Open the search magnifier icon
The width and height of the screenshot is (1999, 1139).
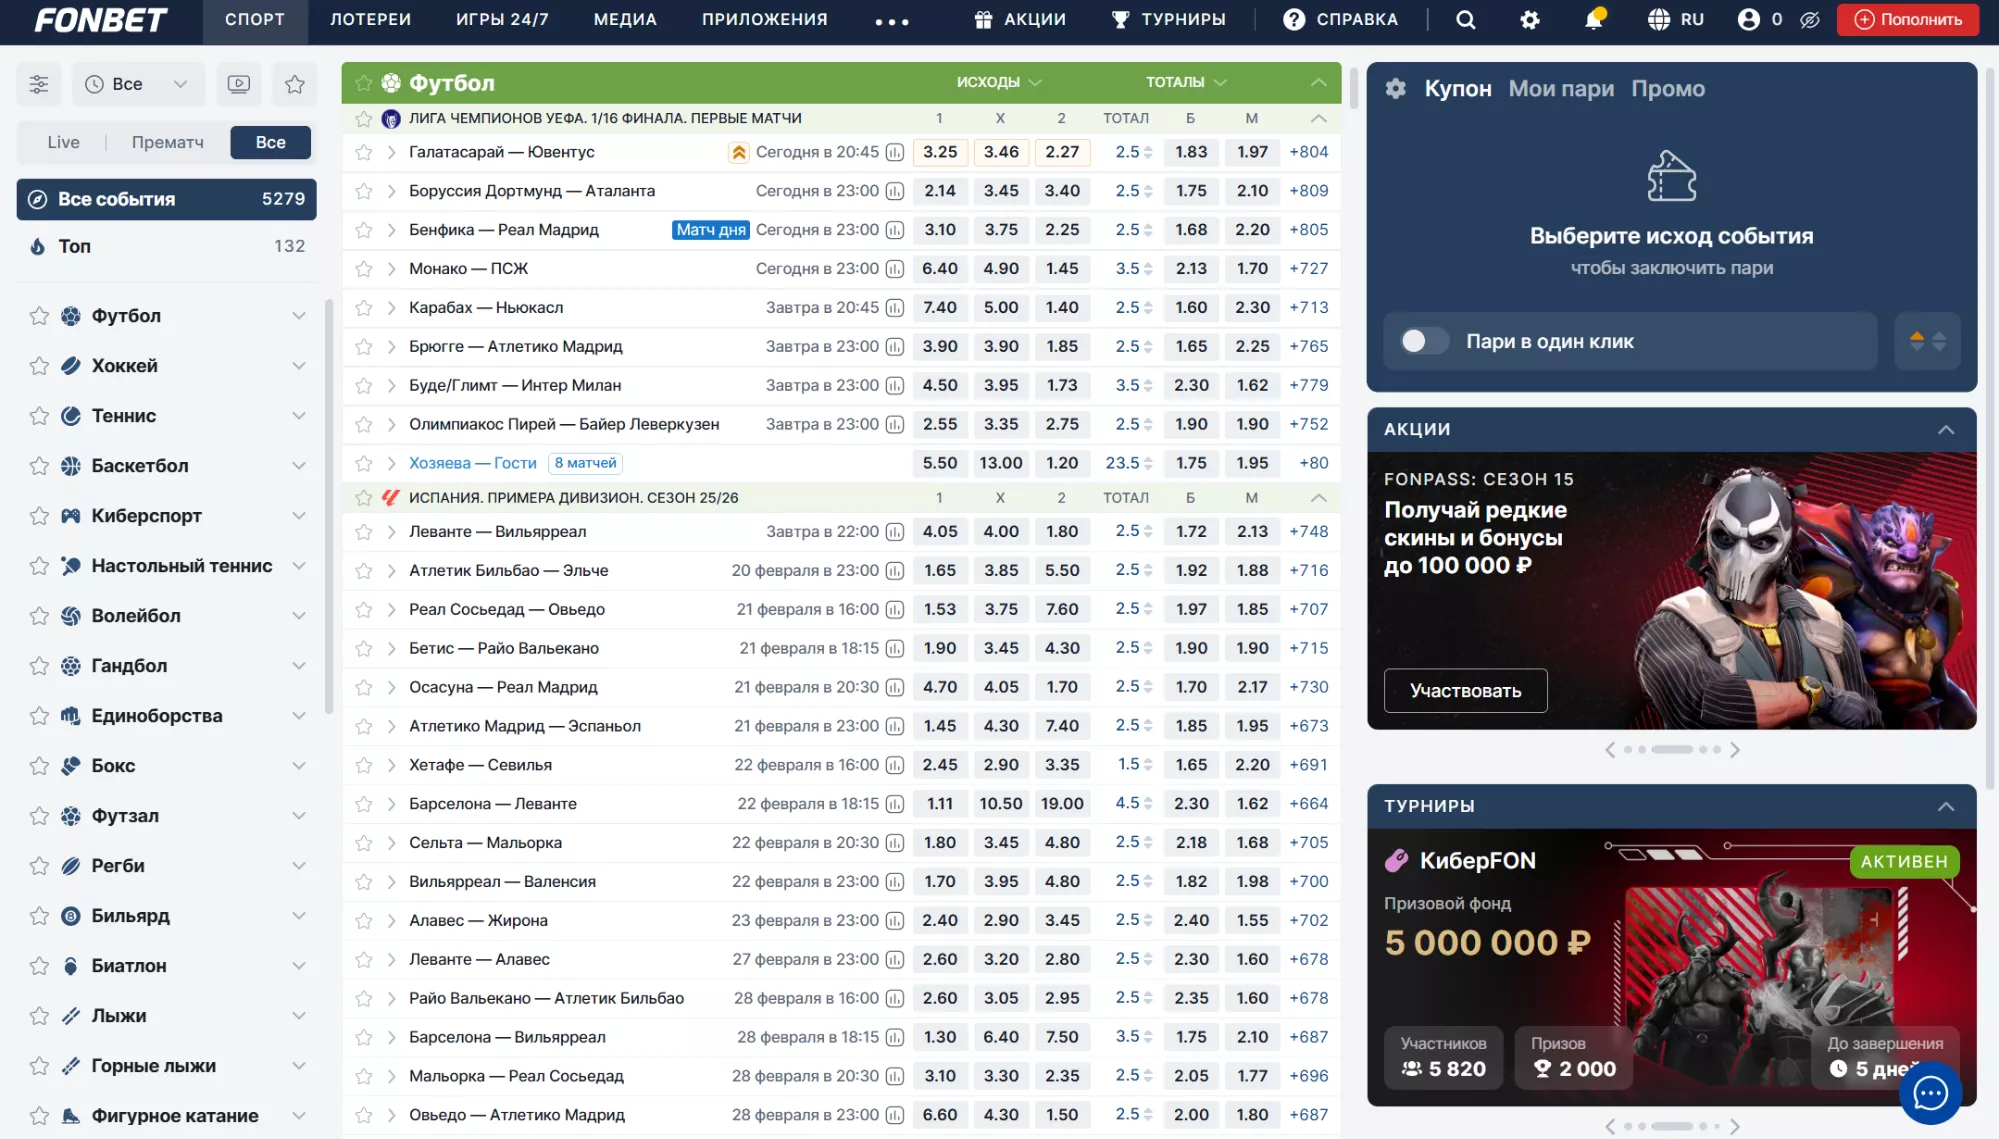[1465, 20]
